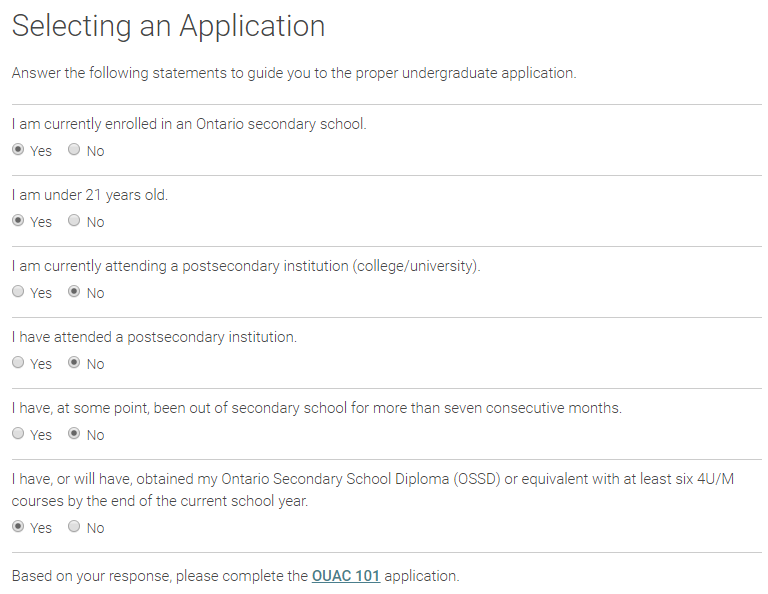
Task: Set No for out of school seven consecutive months
Action: click(74, 433)
